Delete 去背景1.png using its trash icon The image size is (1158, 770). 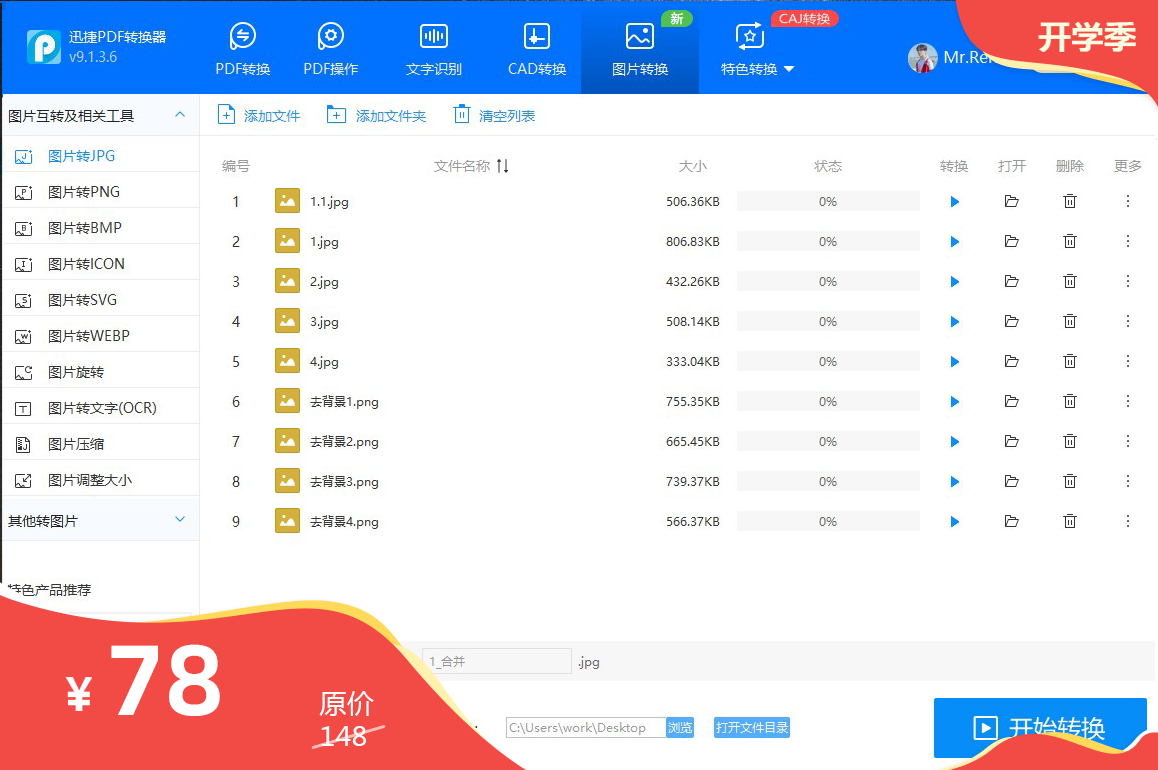(1069, 401)
